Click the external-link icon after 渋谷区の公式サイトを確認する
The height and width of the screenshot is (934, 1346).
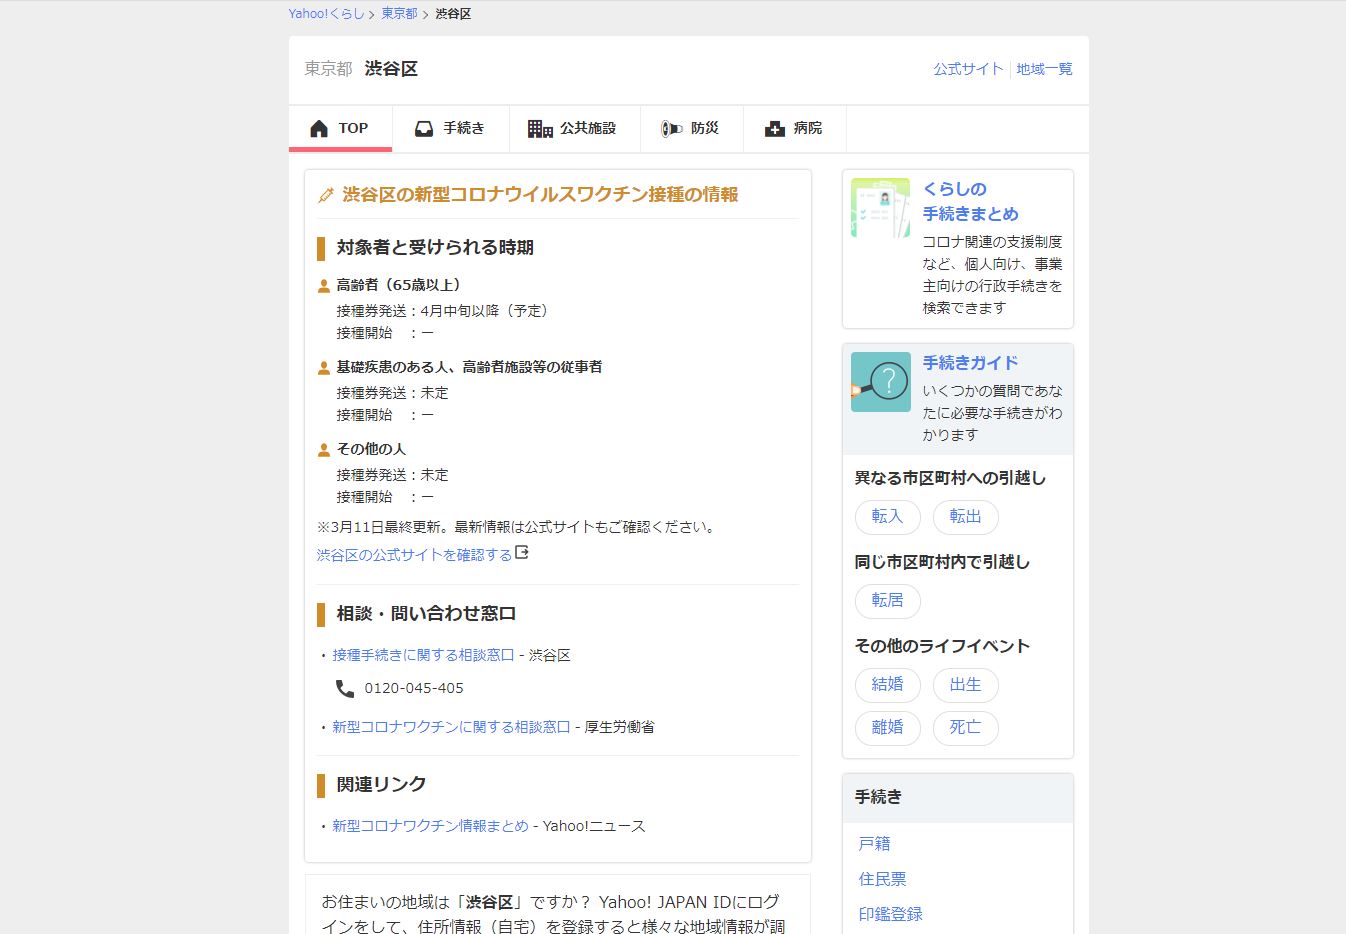522,553
